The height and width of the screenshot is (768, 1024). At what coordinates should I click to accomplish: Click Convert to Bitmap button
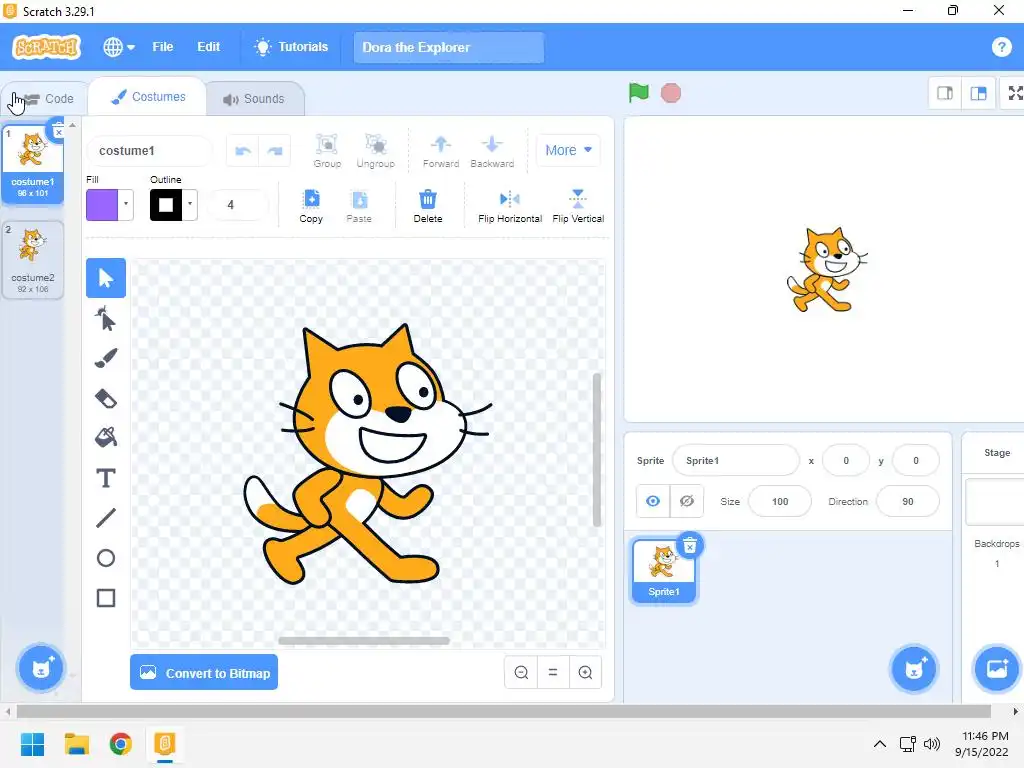coord(204,673)
